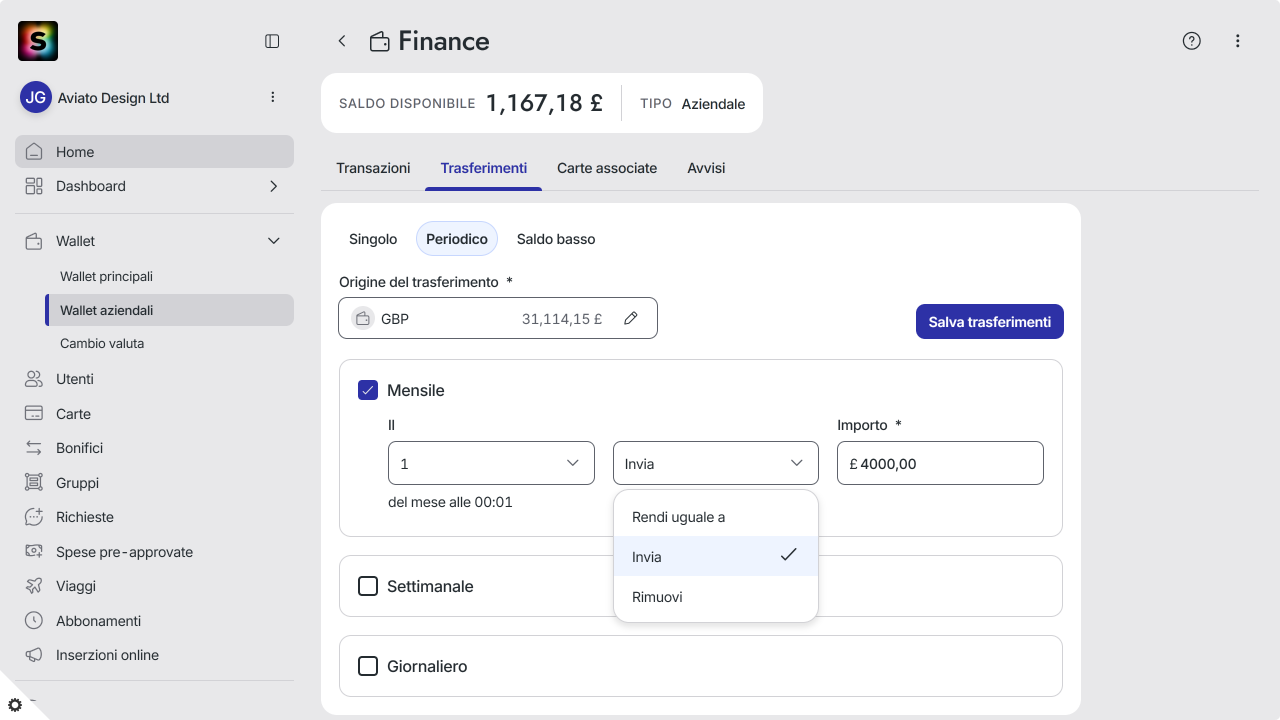This screenshot has width=1280, height=720.
Task: Click the available balance 1,167,18 £
Action: tap(544, 103)
